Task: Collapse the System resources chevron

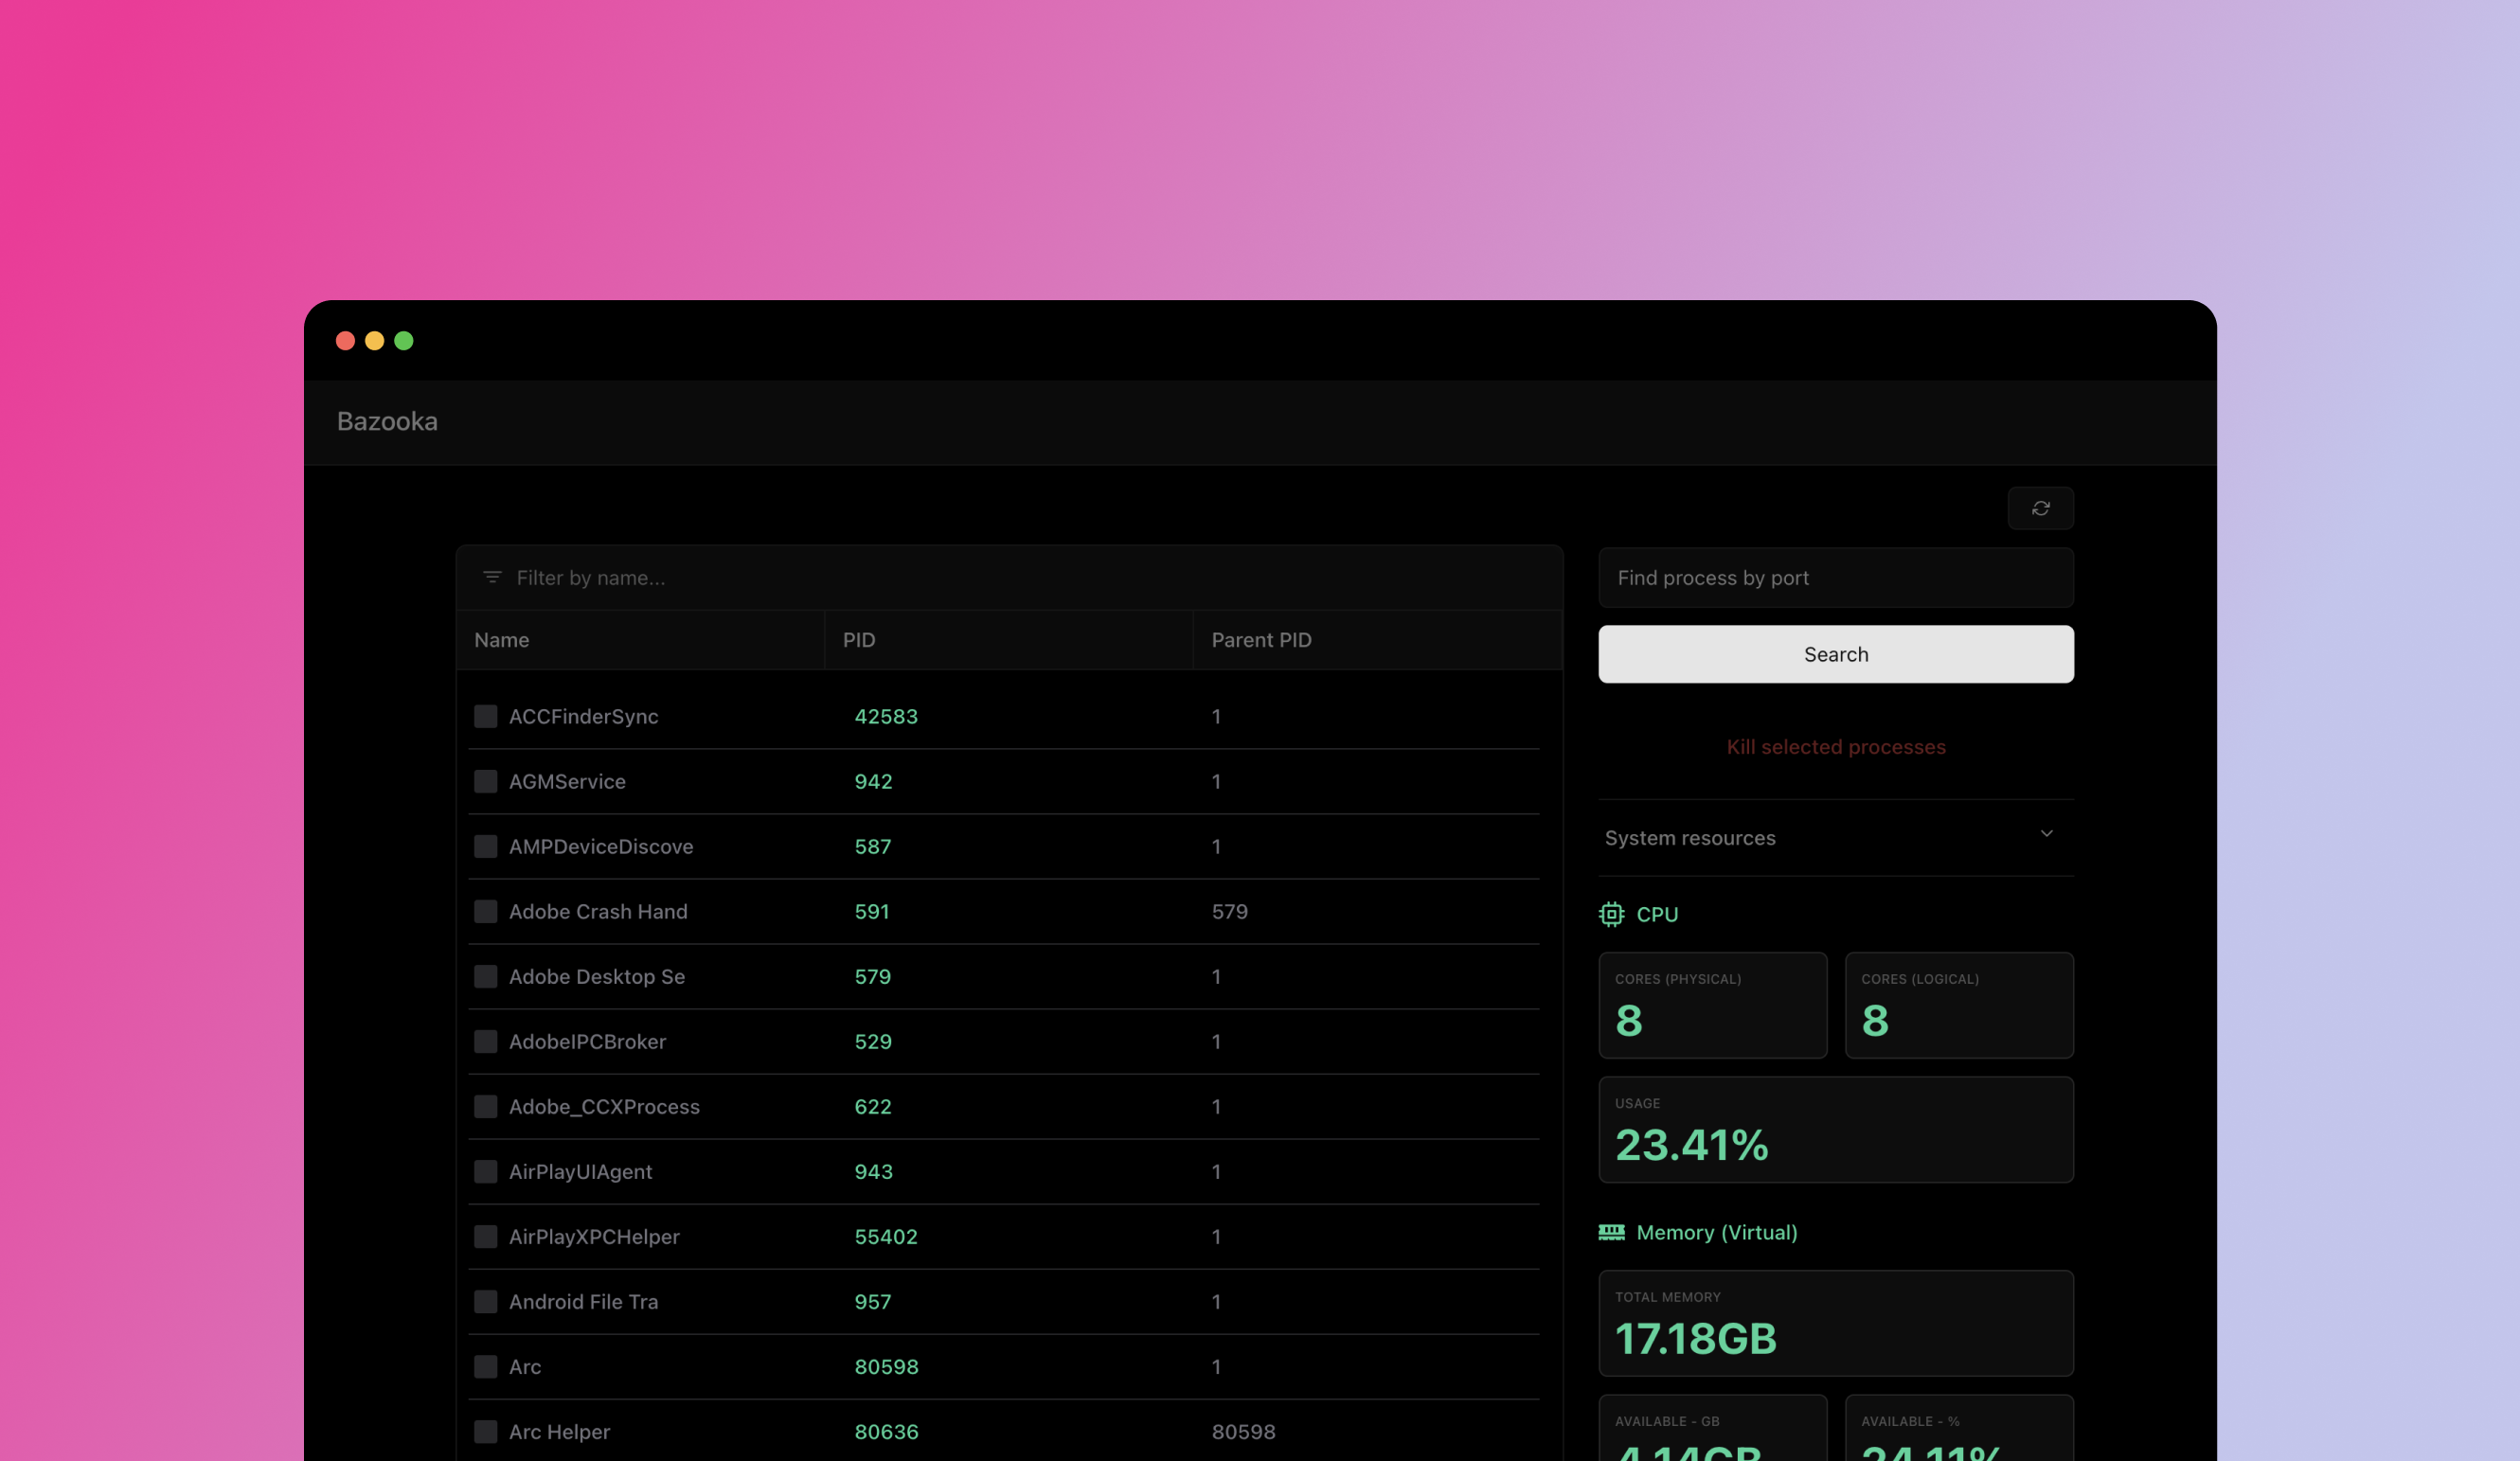Action: point(2046,834)
